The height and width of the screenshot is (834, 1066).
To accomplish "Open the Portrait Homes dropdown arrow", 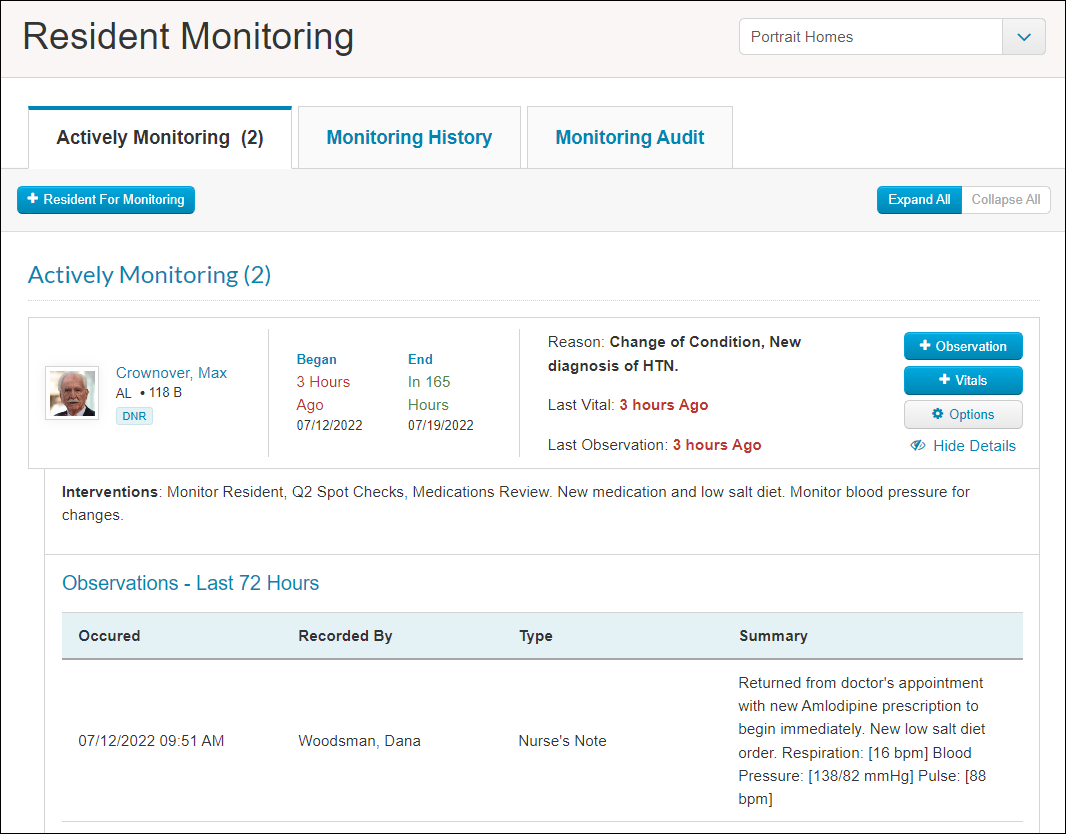I will [x=1023, y=37].
